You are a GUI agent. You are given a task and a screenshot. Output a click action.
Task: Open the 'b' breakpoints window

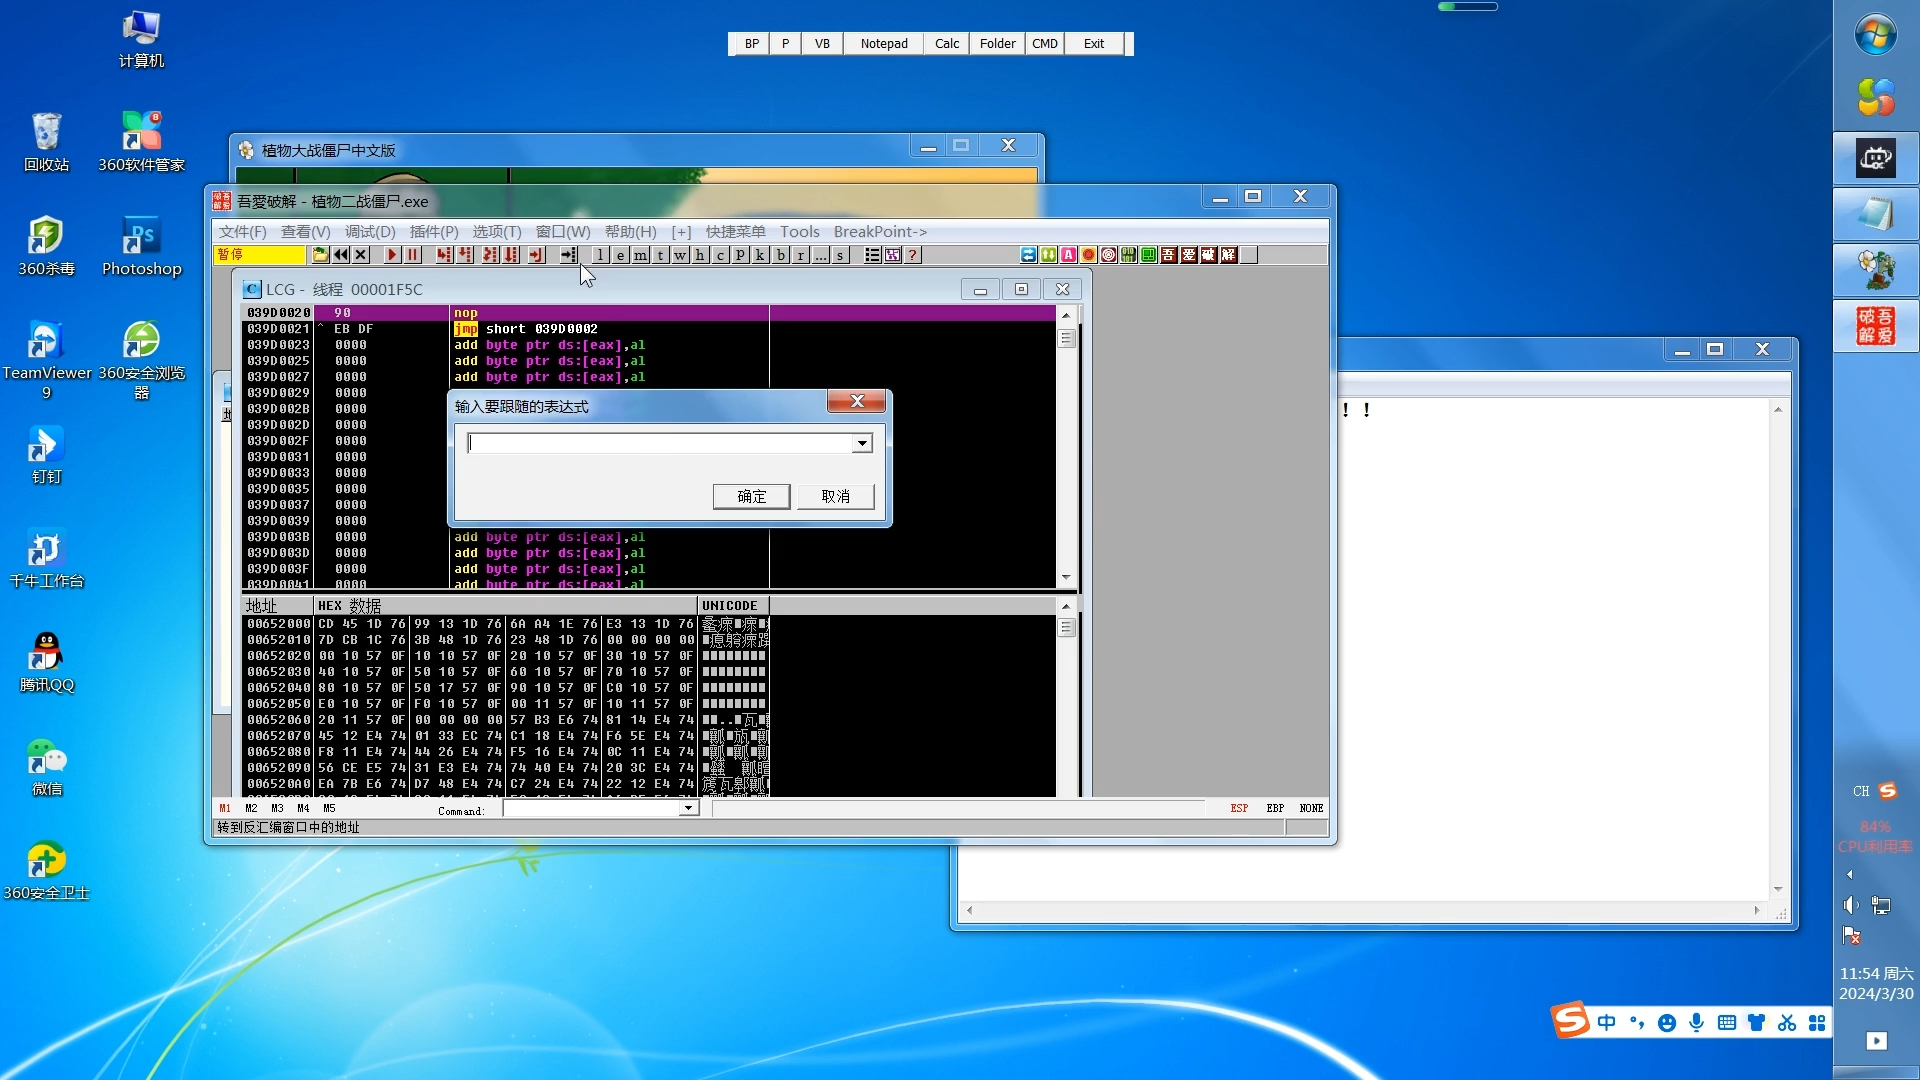click(x=781, y=255)
